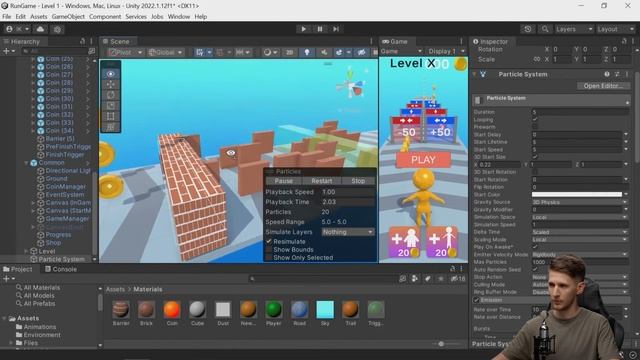Open draw mode shading dropdown

tap(270, 52)
